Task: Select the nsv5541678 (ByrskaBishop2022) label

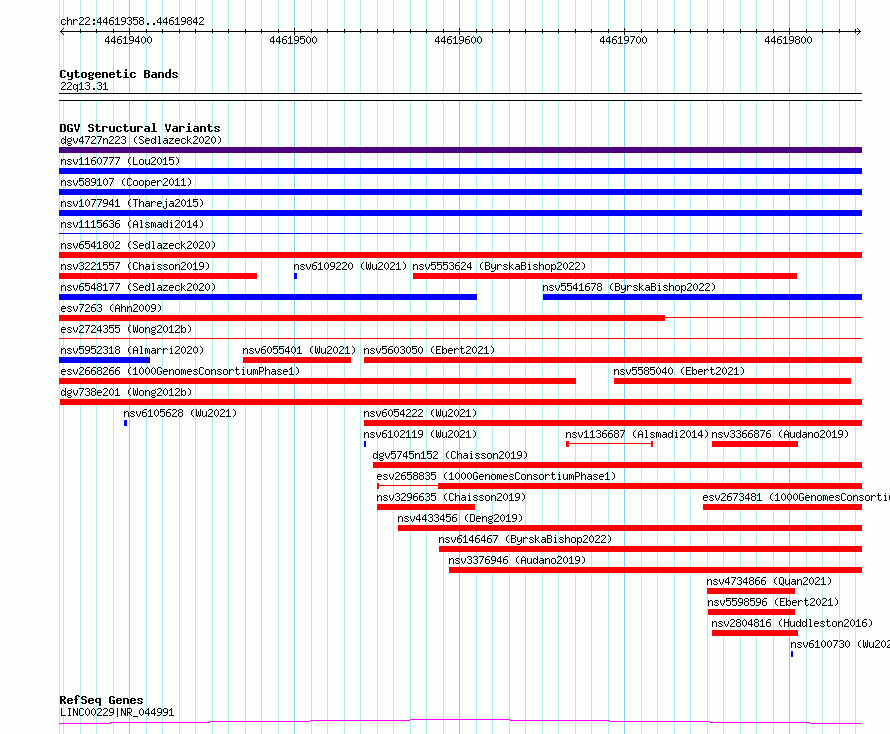Action: pos(629,287)
